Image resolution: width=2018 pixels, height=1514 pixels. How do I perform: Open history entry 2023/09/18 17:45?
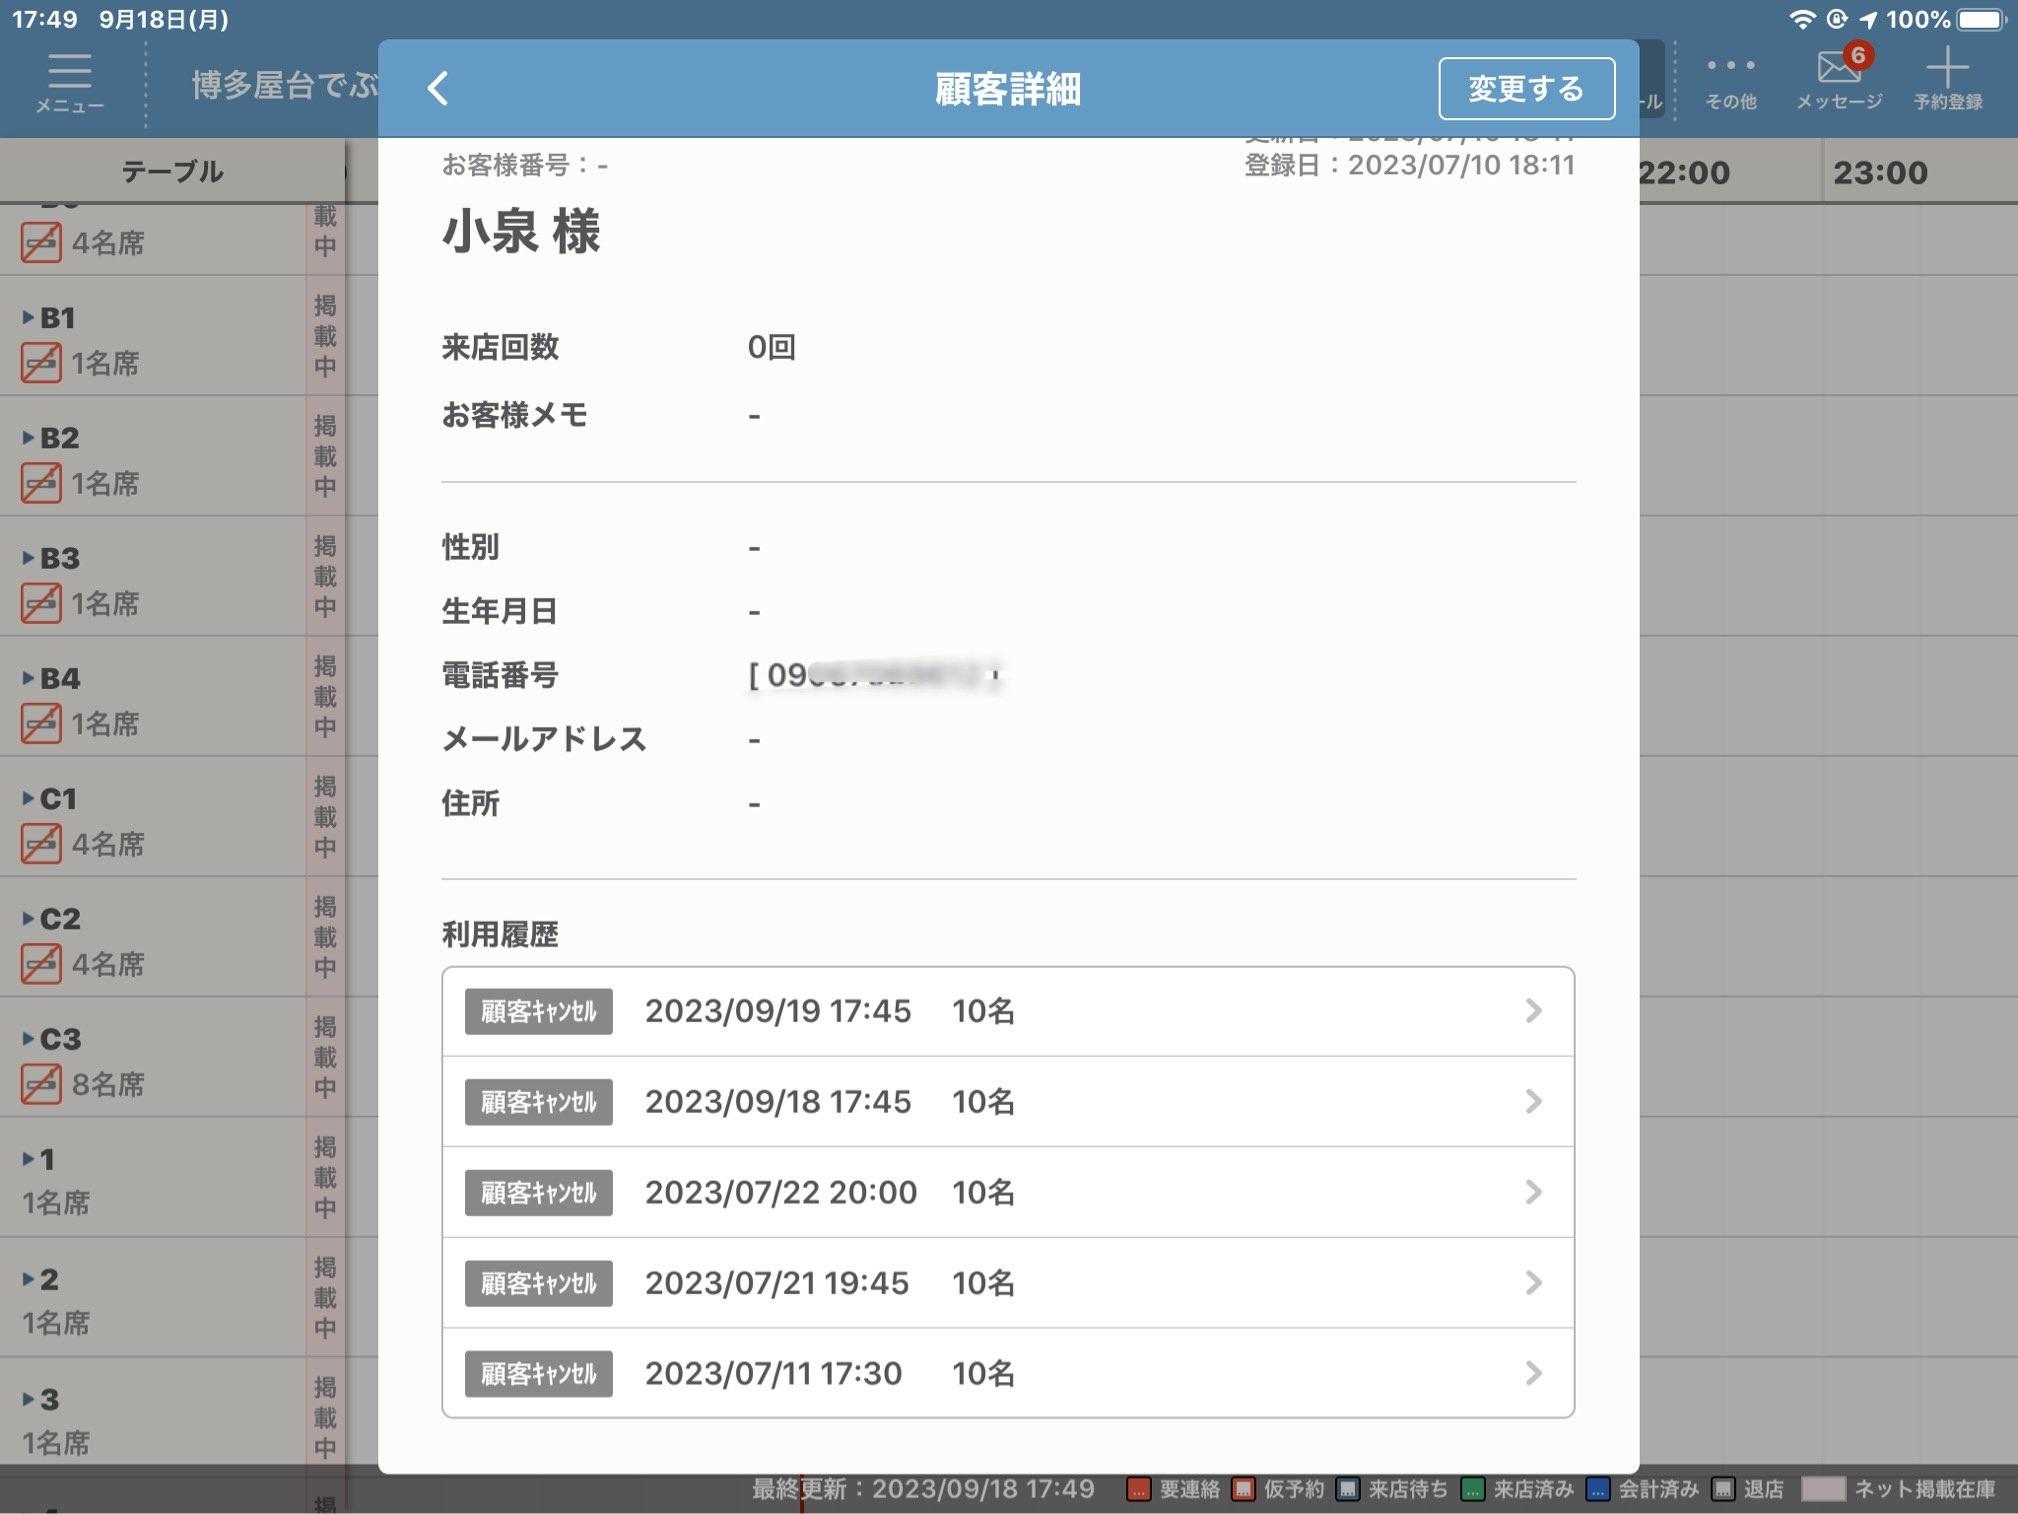[x=1008, y=1101]
